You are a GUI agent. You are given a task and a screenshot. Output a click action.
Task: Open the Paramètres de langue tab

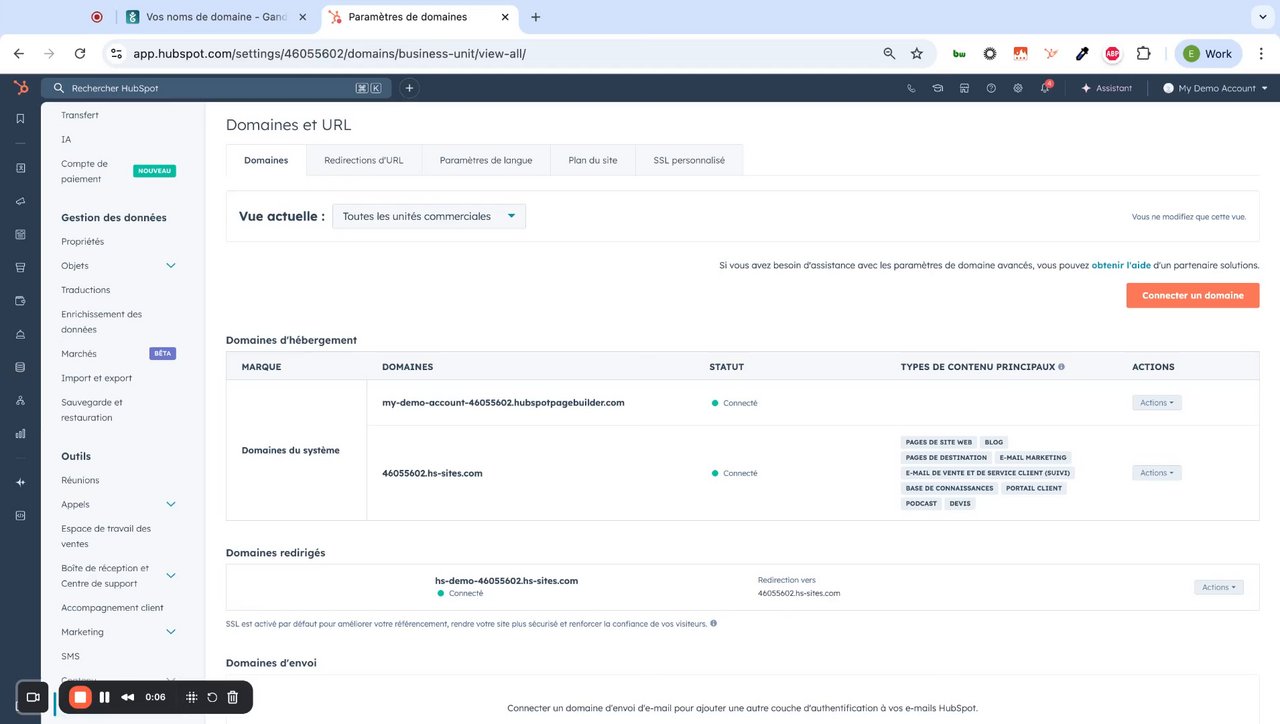(486, 160)
